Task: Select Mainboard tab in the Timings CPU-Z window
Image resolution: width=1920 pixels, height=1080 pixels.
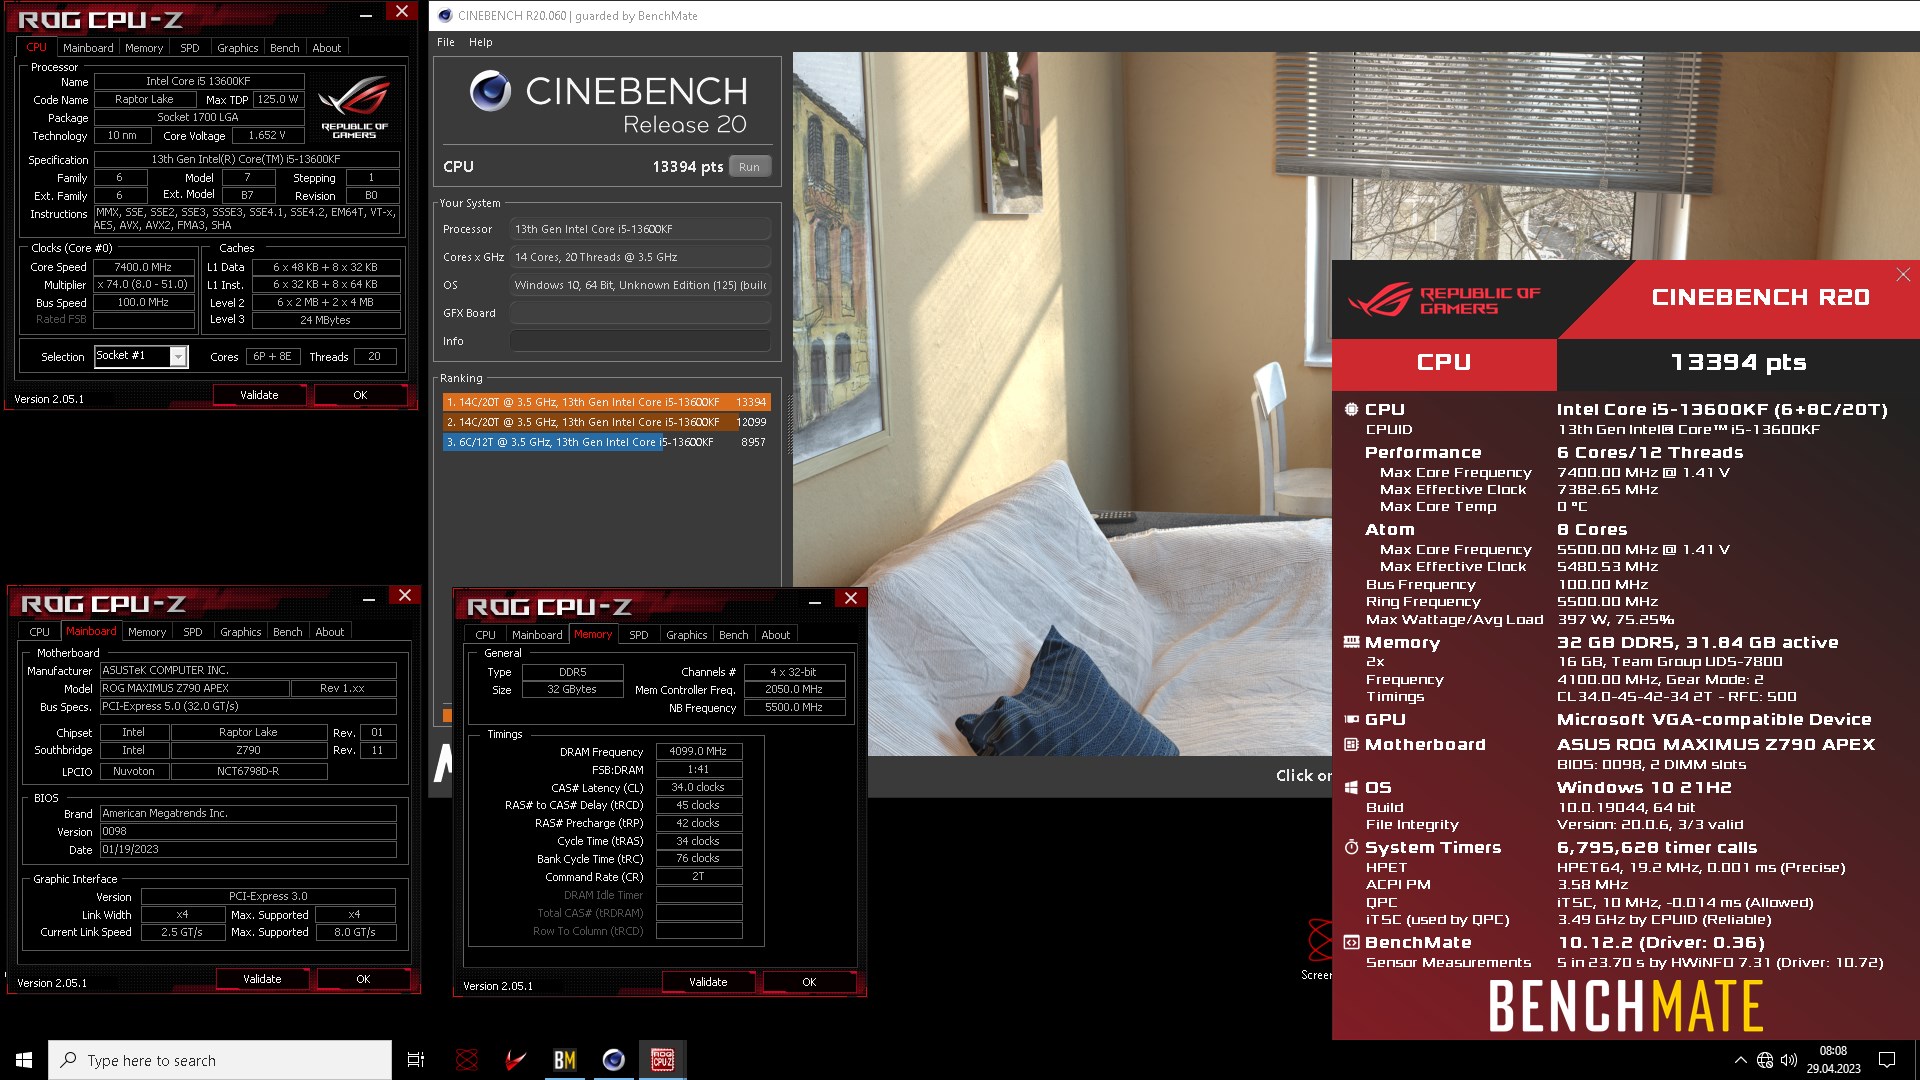Action: (537, 635)
